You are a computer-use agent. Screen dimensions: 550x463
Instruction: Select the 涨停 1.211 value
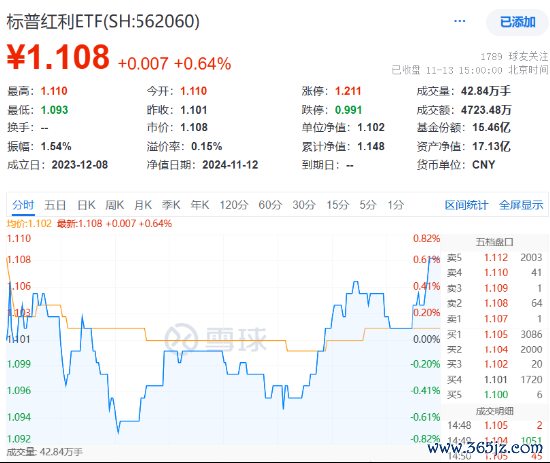point(348,91)
